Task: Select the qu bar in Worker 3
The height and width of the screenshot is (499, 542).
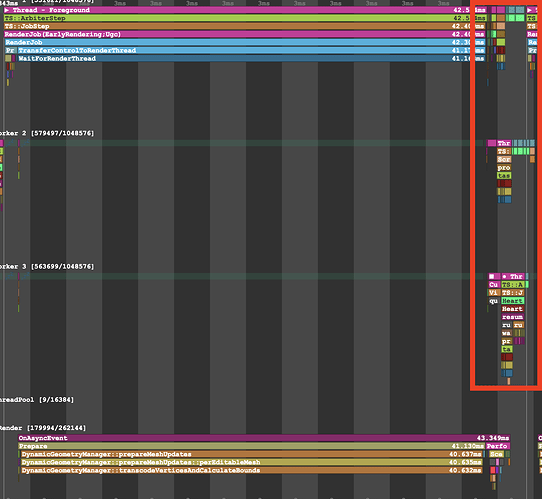Action: pos(494,301)
